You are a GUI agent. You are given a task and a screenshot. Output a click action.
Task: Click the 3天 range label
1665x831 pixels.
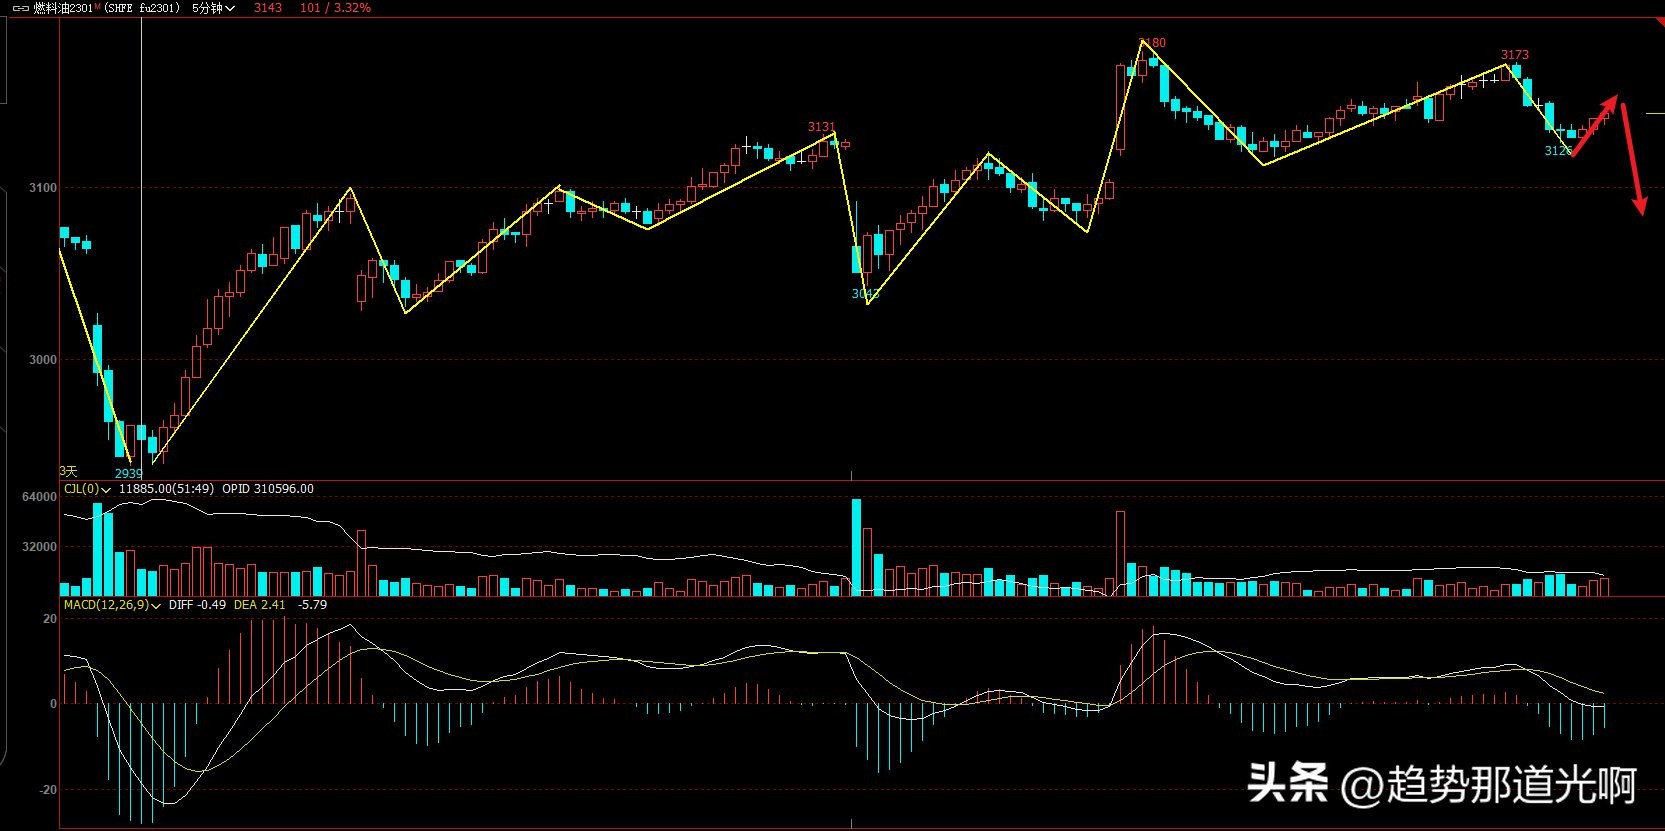(68, 471)
